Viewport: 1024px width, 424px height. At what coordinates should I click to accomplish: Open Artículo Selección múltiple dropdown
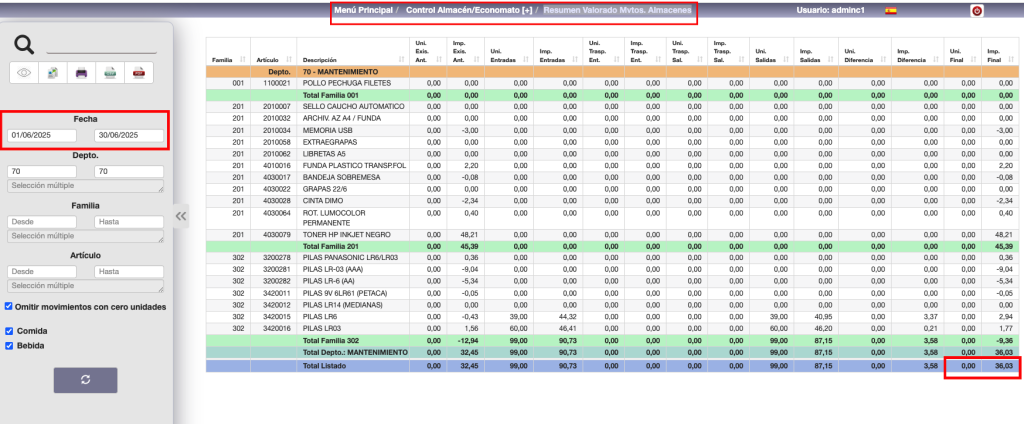[x=85, y=286]
